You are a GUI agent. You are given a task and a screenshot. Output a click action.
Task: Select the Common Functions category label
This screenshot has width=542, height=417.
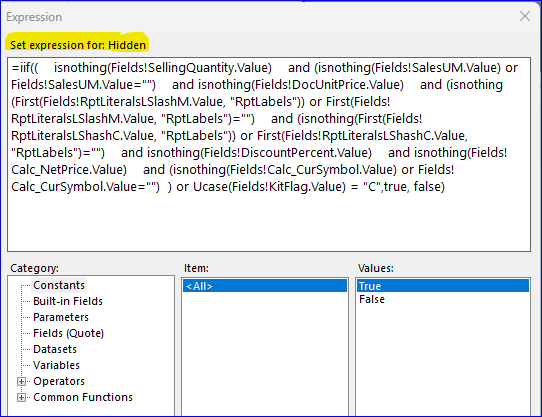coord(83,397)
